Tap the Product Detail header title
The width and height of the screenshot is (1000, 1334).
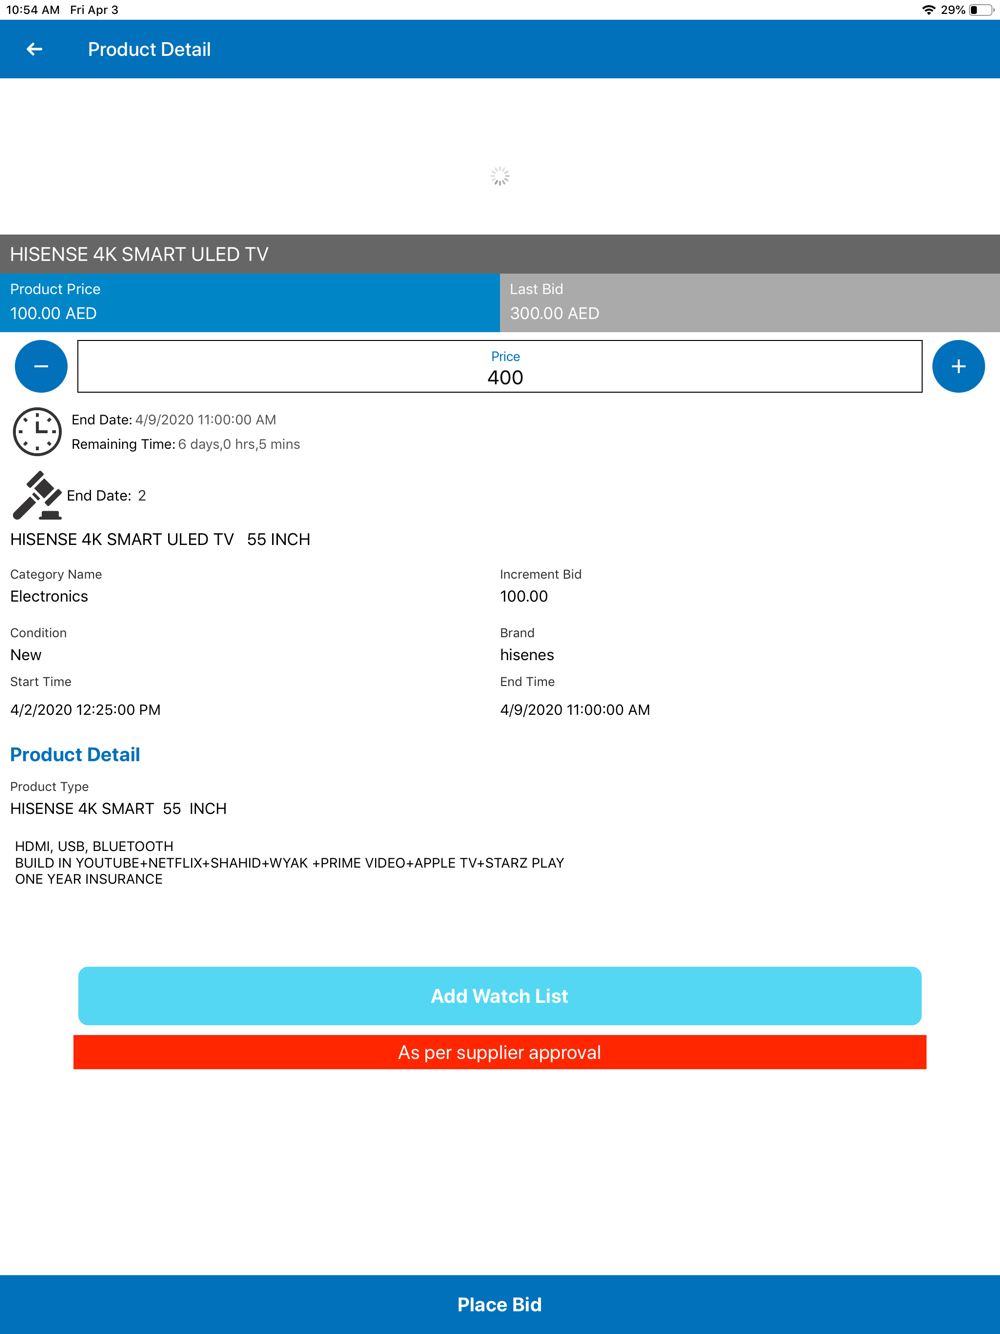[149, 49]
